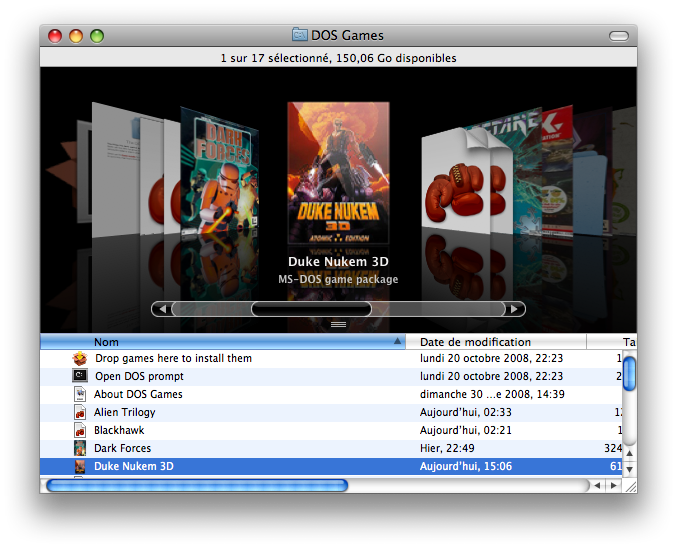Screen dimensions: 677x548
Task: Select the Duke Nukem 3D cover art
Action: (x=338, y=173)
